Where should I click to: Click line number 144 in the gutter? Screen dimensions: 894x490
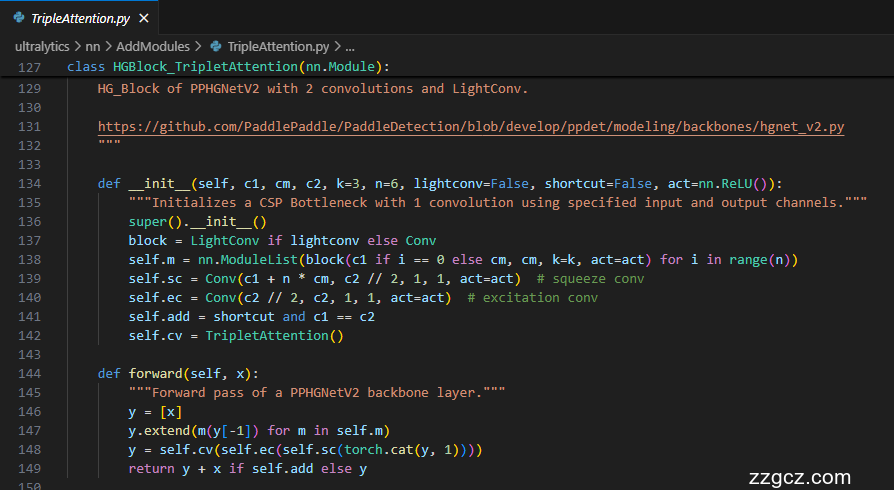coord(30,374)
